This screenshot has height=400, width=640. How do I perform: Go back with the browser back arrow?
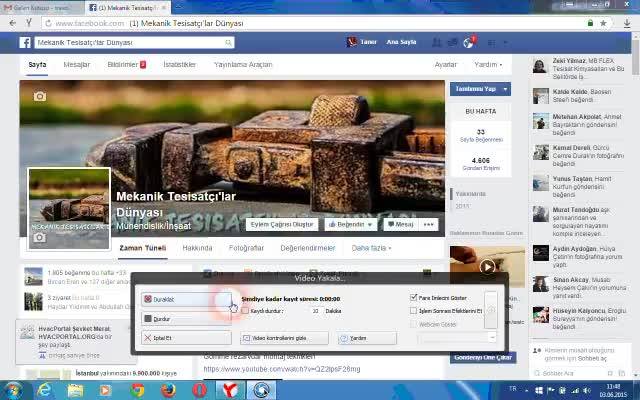[13, 23]
